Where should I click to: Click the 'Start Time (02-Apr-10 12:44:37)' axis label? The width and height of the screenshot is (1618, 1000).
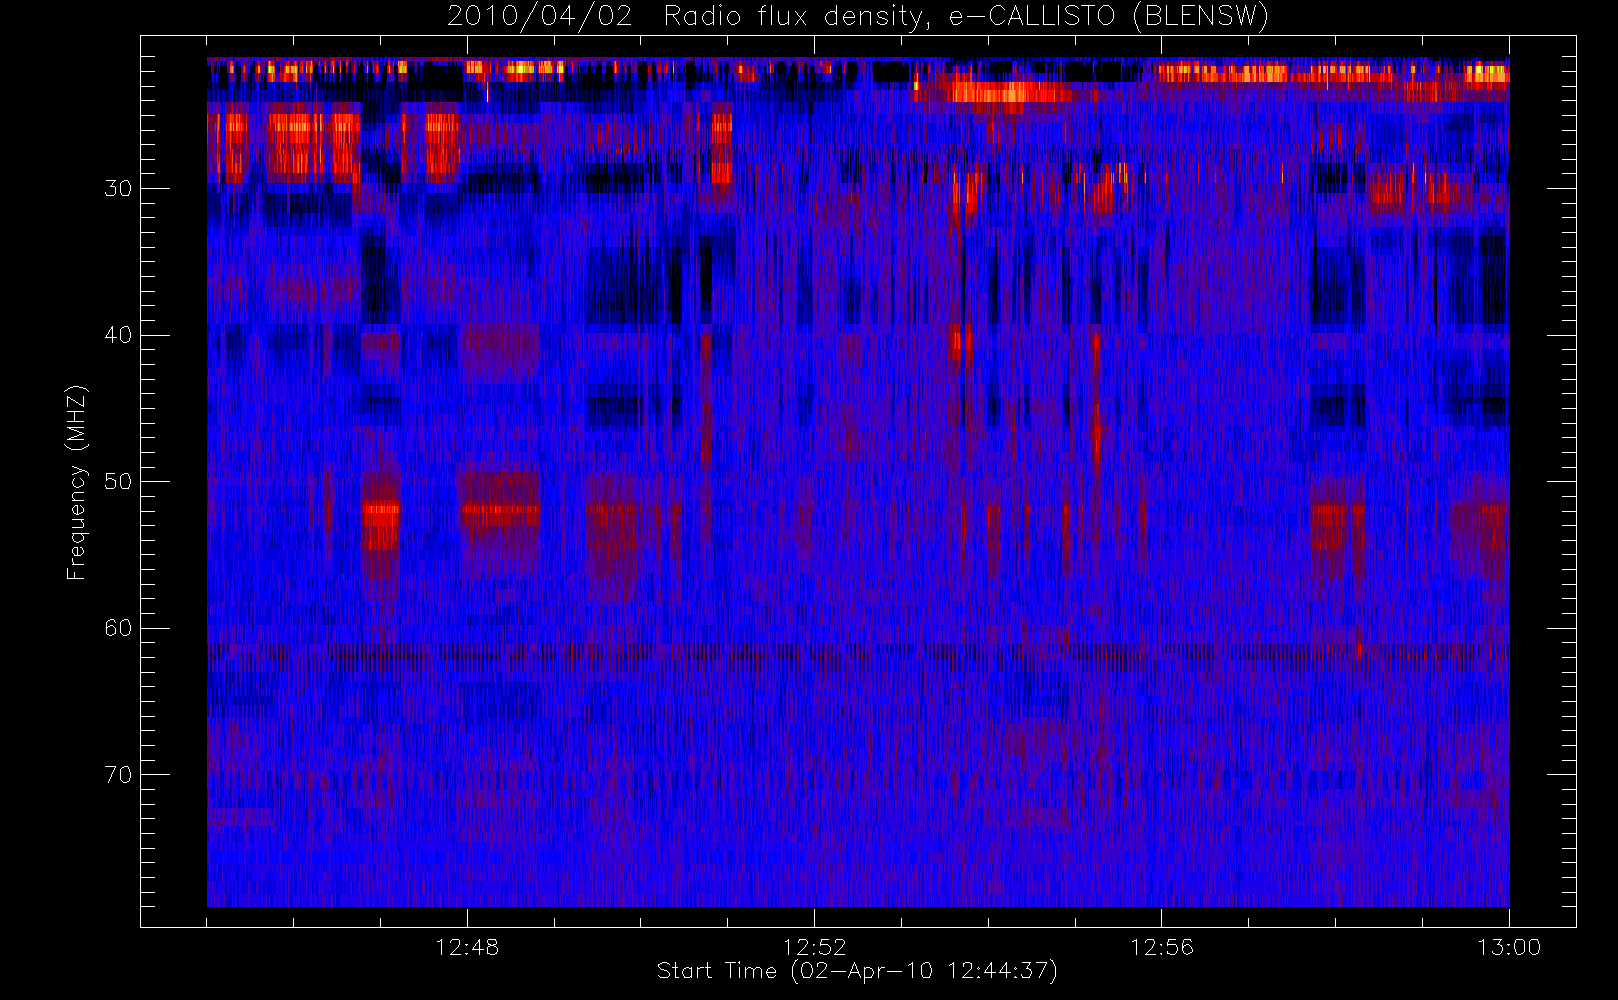point(857,971)
